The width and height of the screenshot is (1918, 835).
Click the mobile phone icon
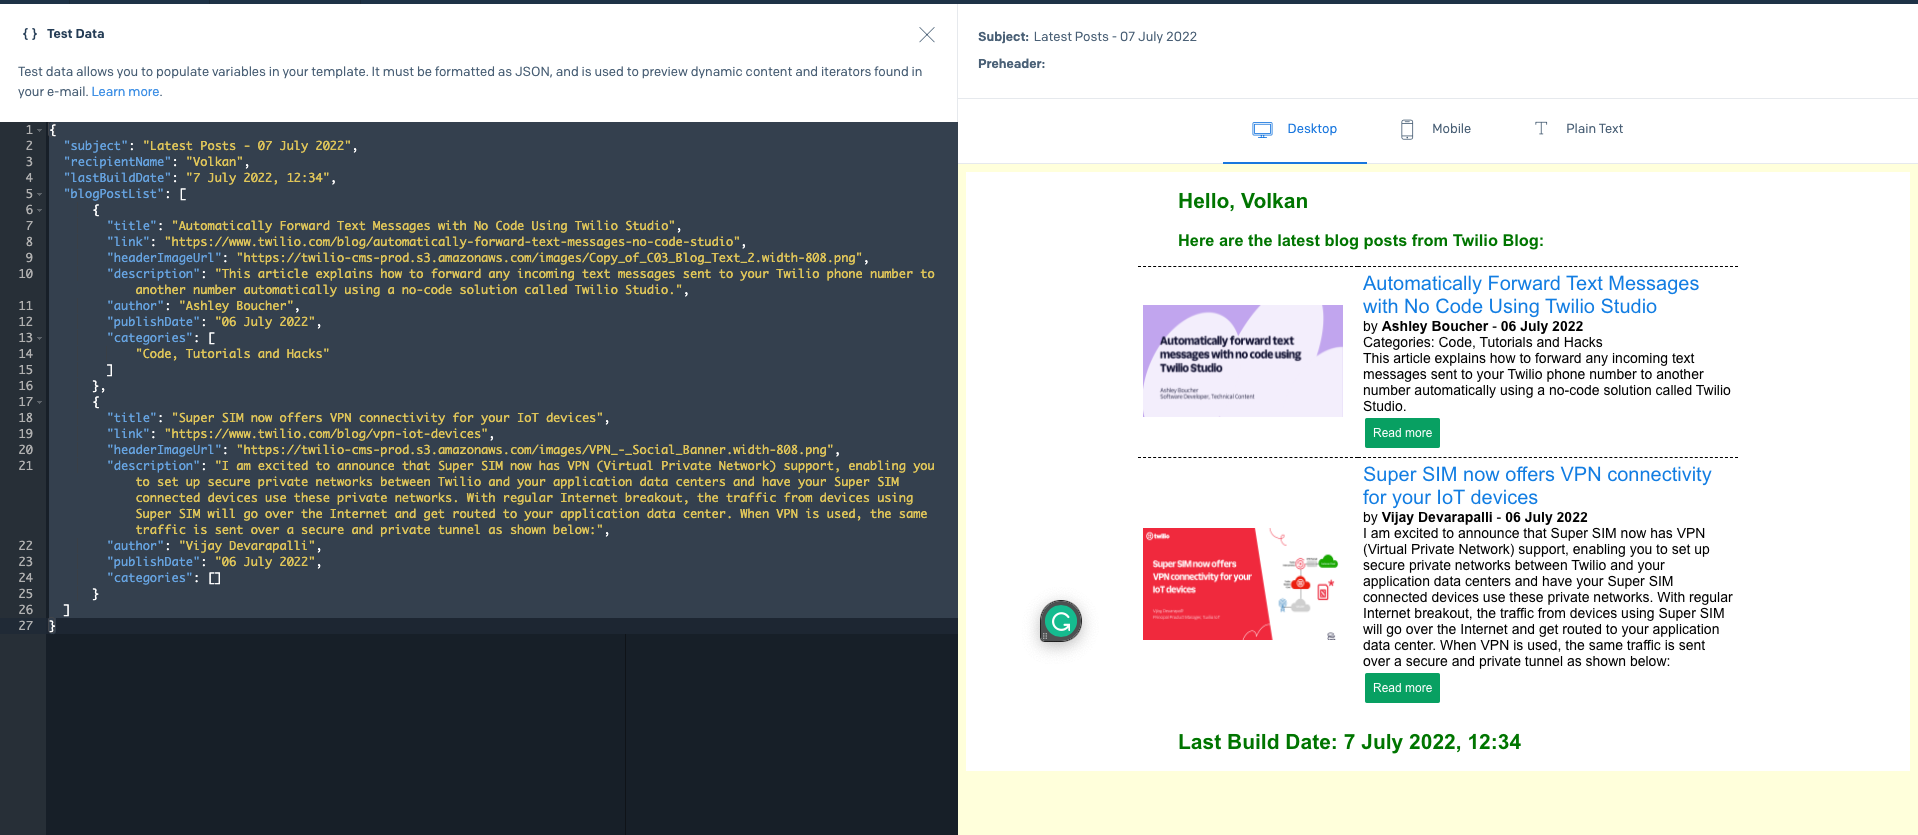coord(1407,129)
